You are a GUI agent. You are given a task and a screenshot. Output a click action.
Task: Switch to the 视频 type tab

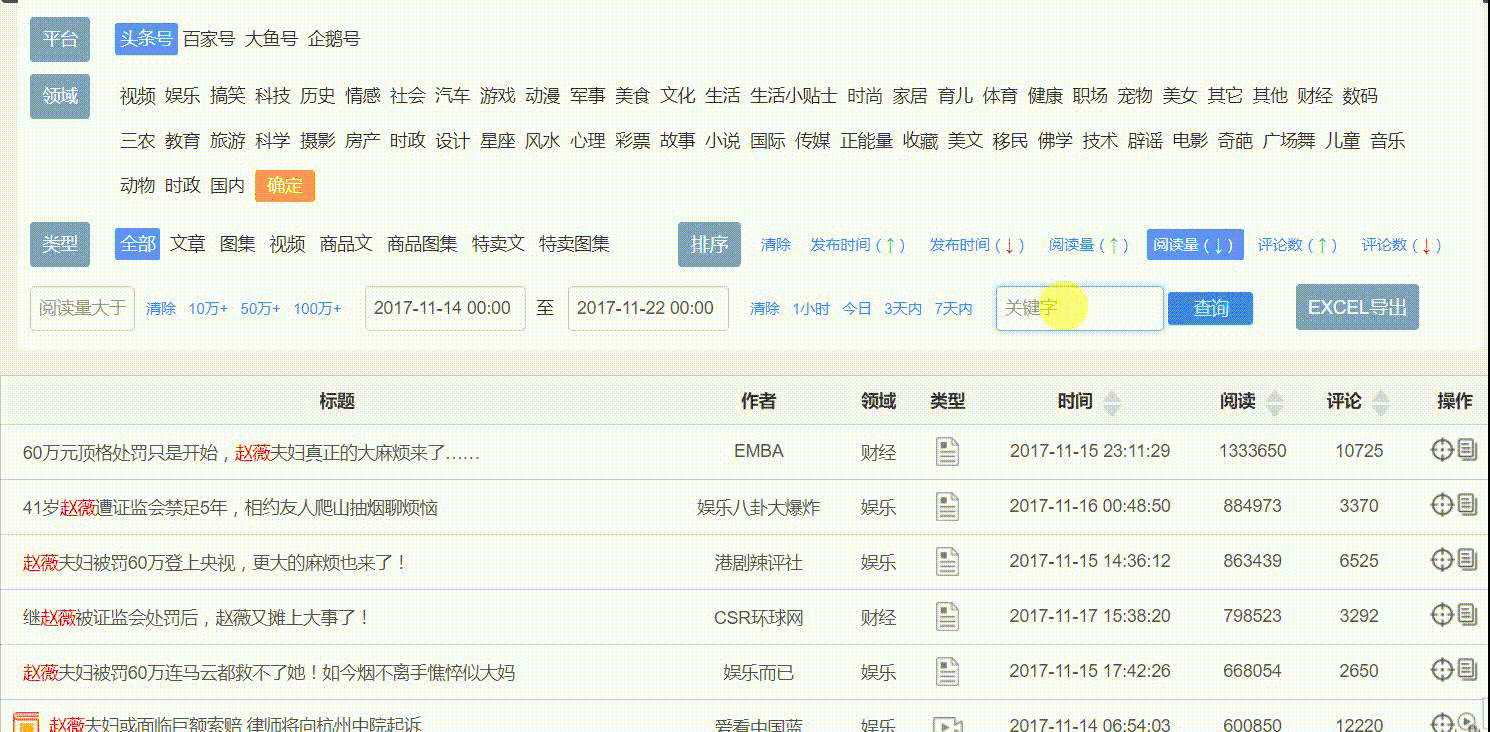coord(289,243)
